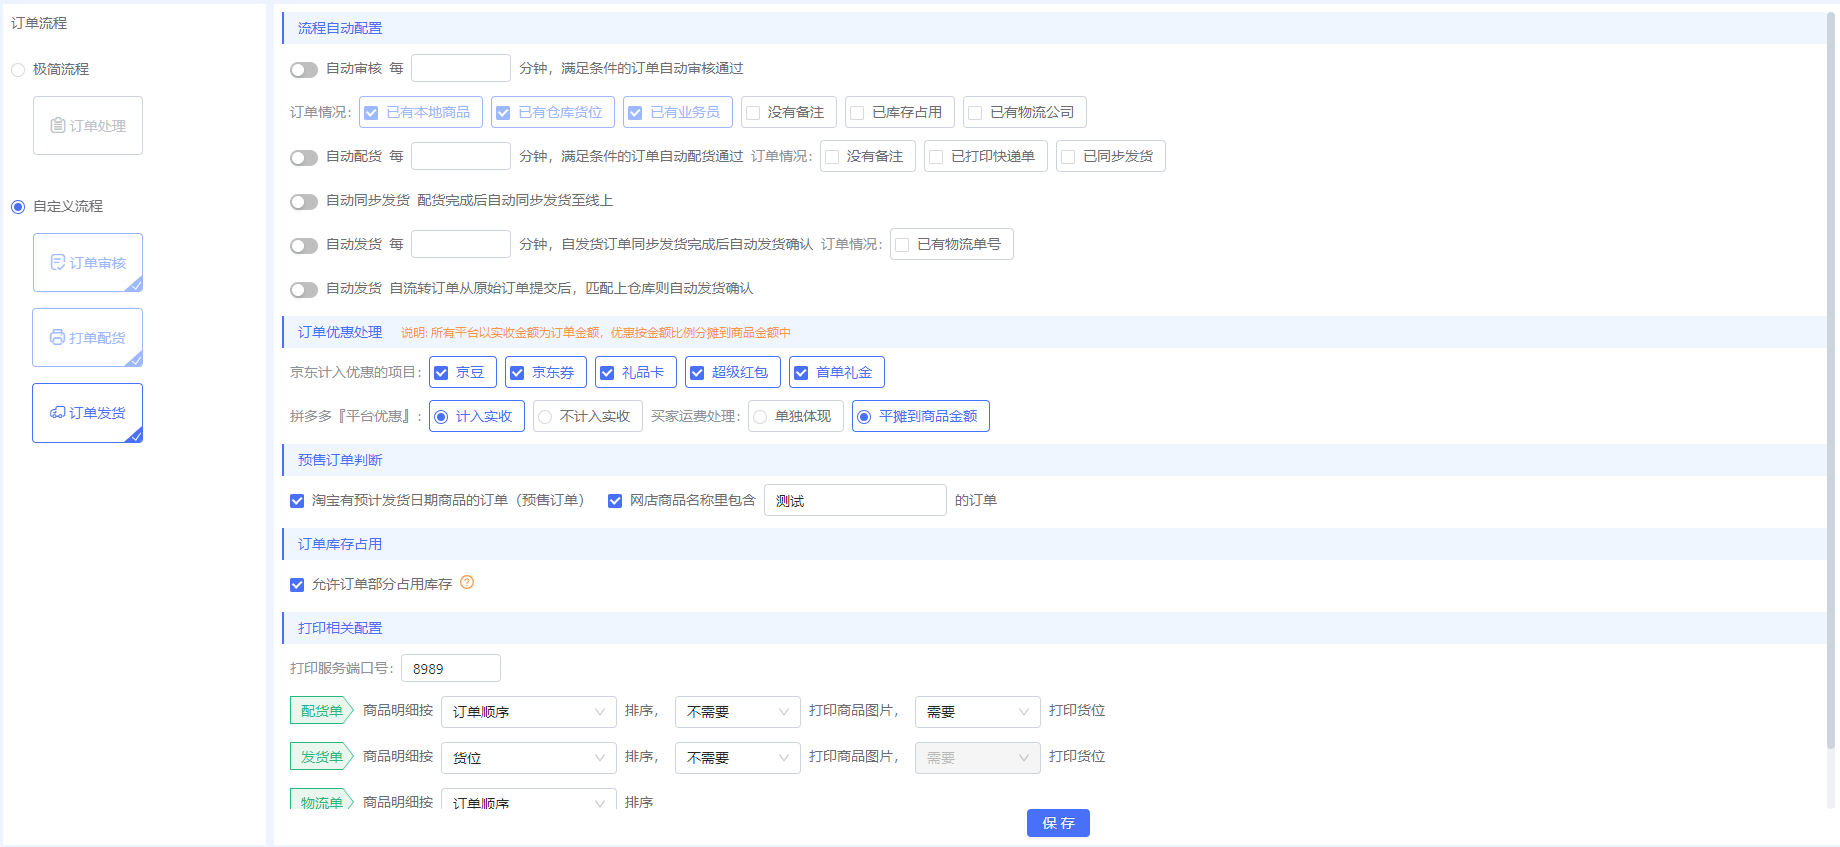Click the truck icon on 订单发货 card
This screenshot has width=1840, height=847.
point(58,412)
